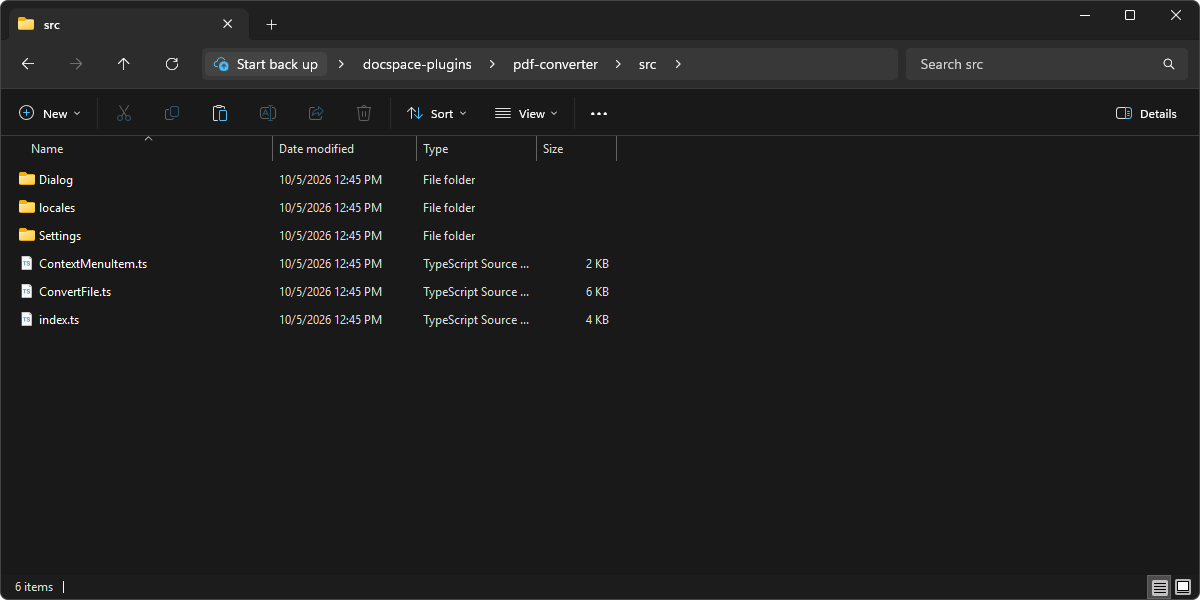
Task: Click the Cut scissors icon
Action: tap(124, 113)
